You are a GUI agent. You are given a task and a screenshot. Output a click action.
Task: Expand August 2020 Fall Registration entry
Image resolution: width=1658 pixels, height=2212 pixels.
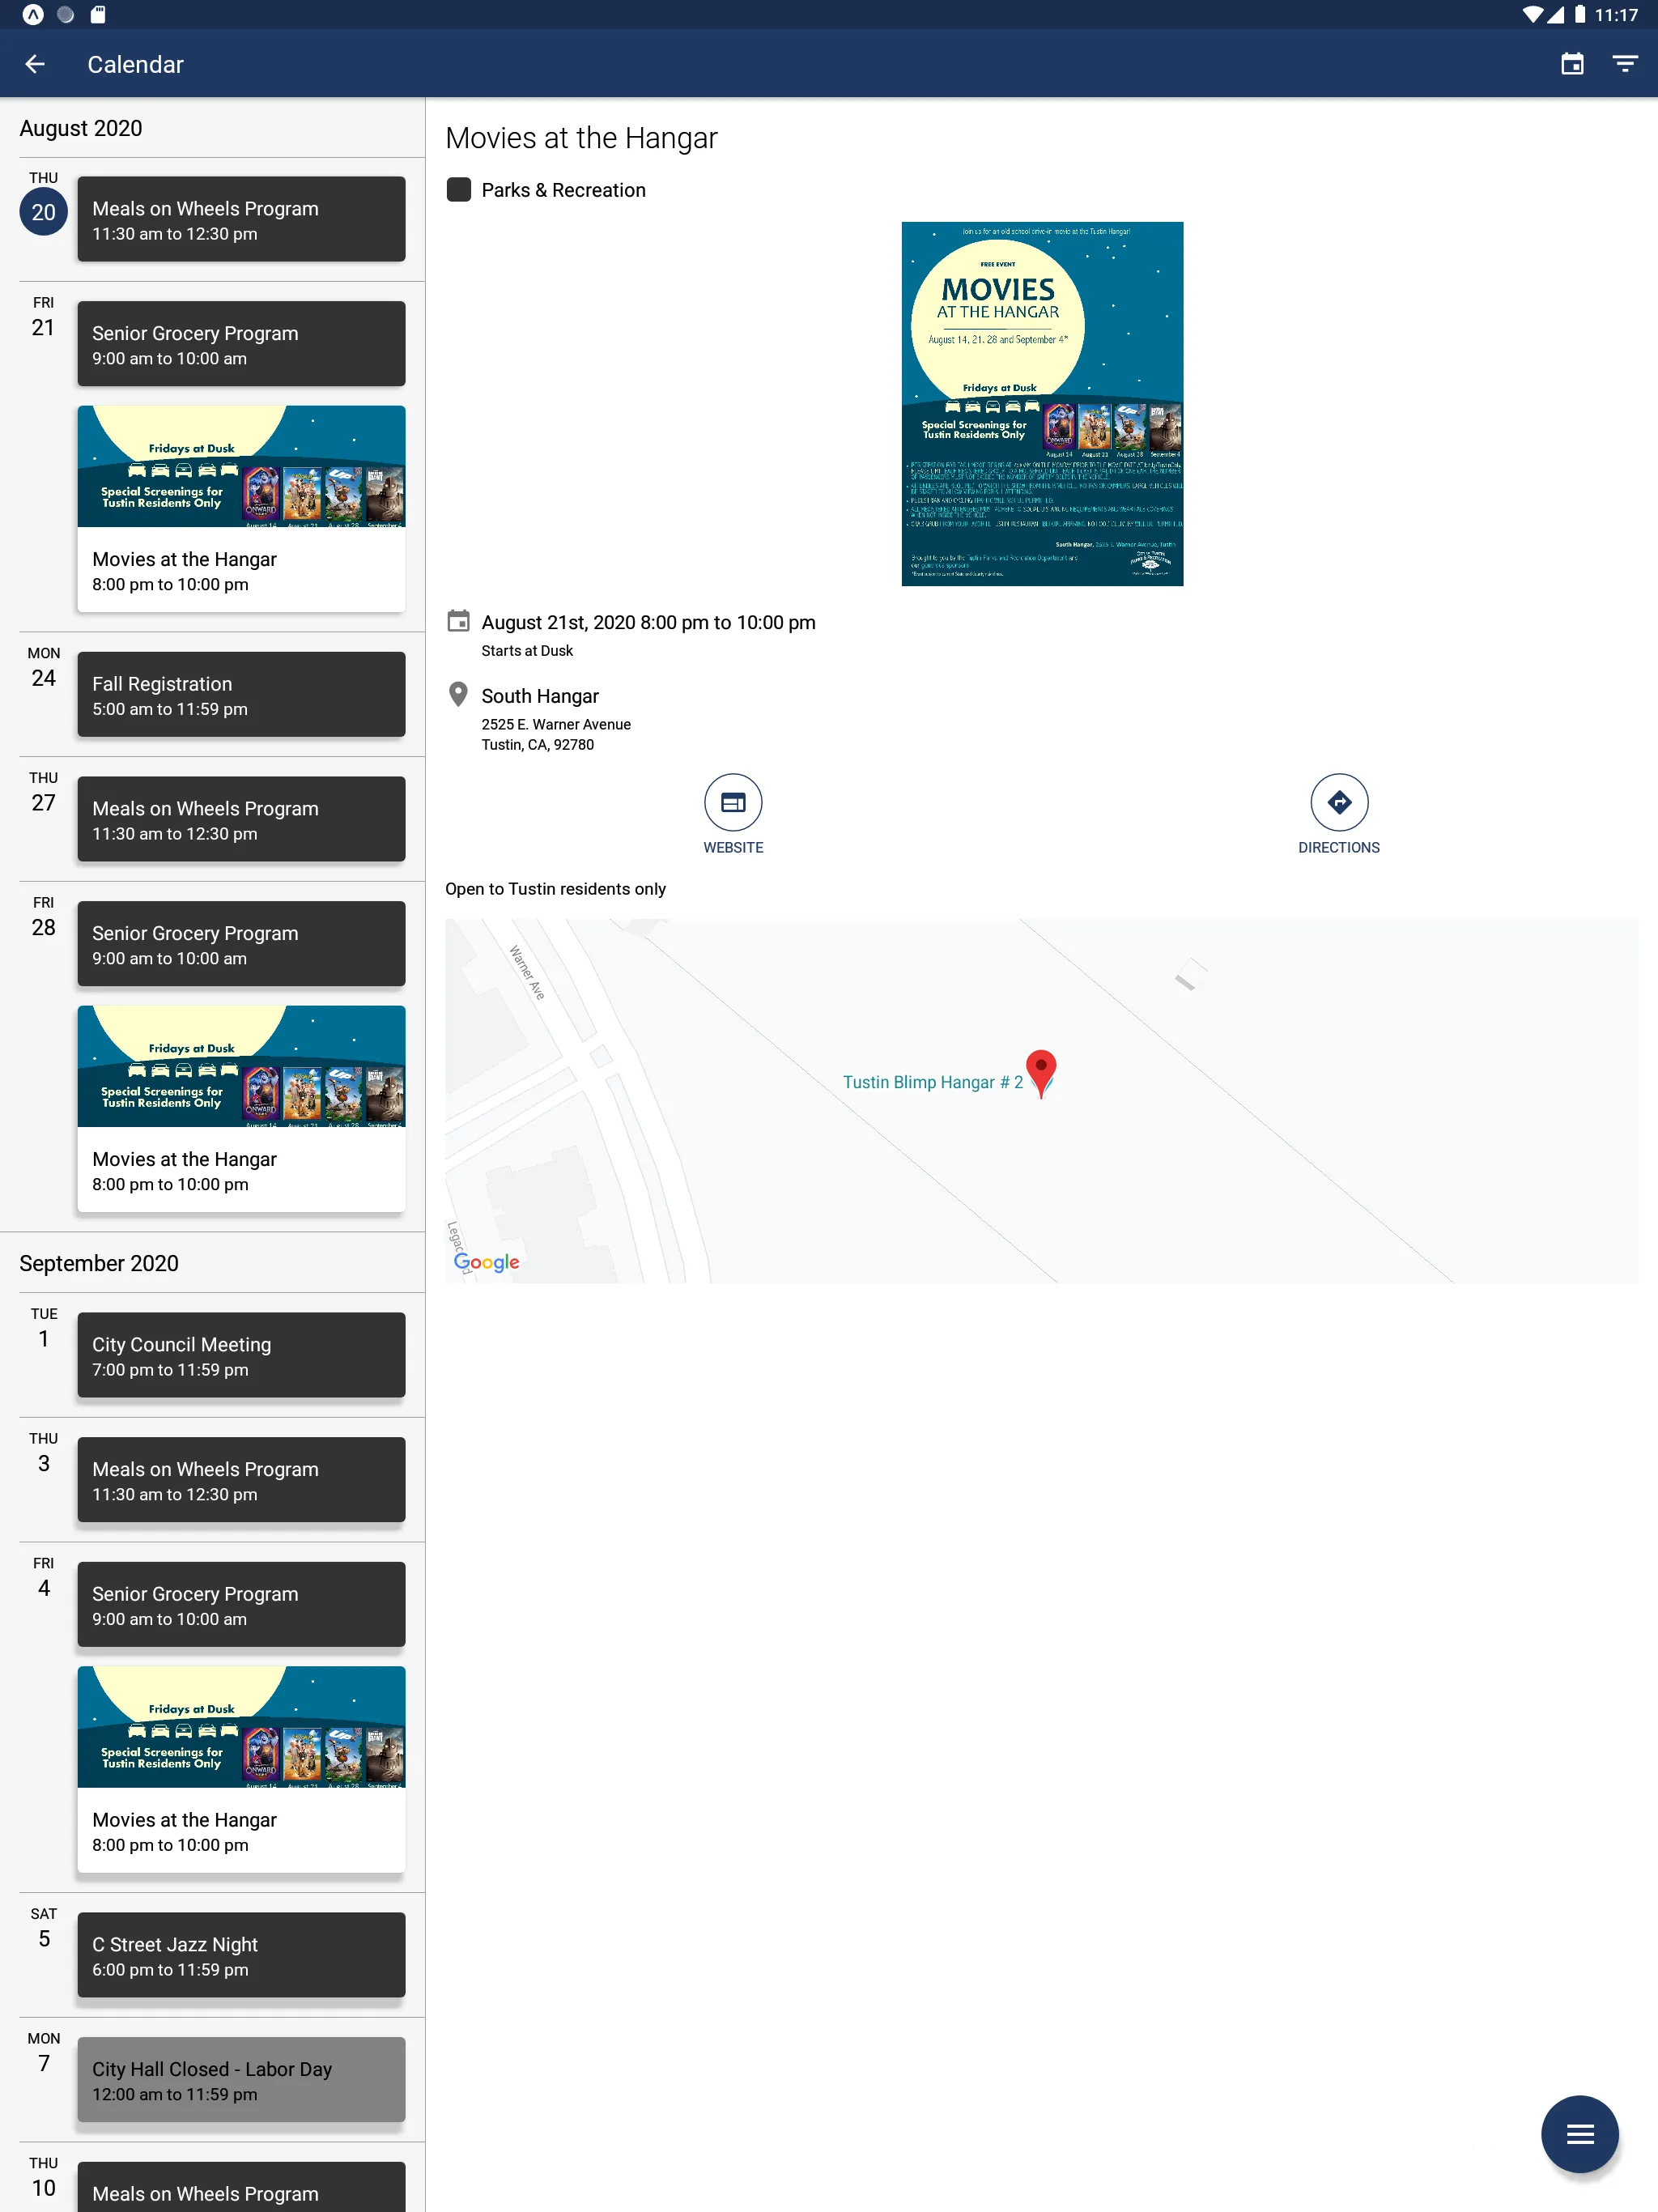(x=240, y=693)
